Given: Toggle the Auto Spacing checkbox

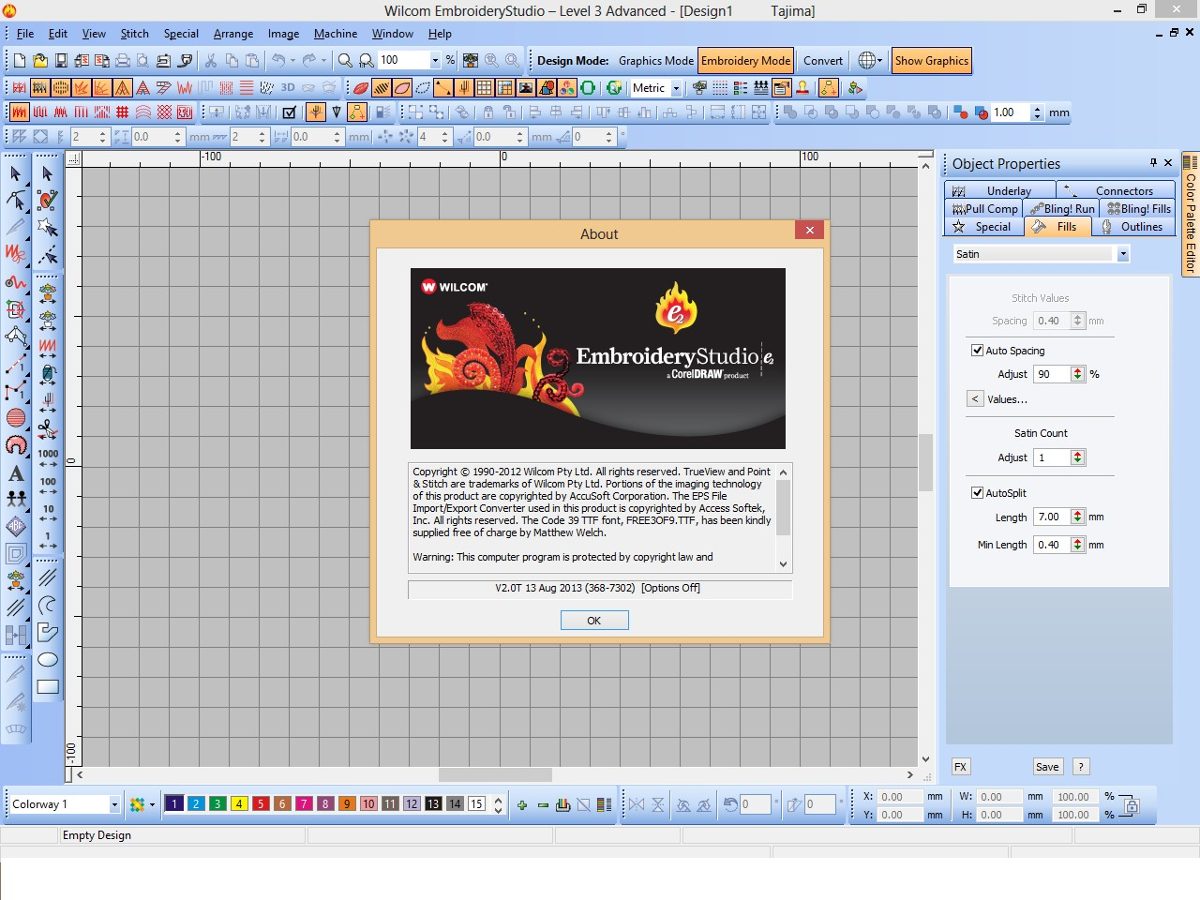Looking at the screenshot, I should [x=977, y=351].
